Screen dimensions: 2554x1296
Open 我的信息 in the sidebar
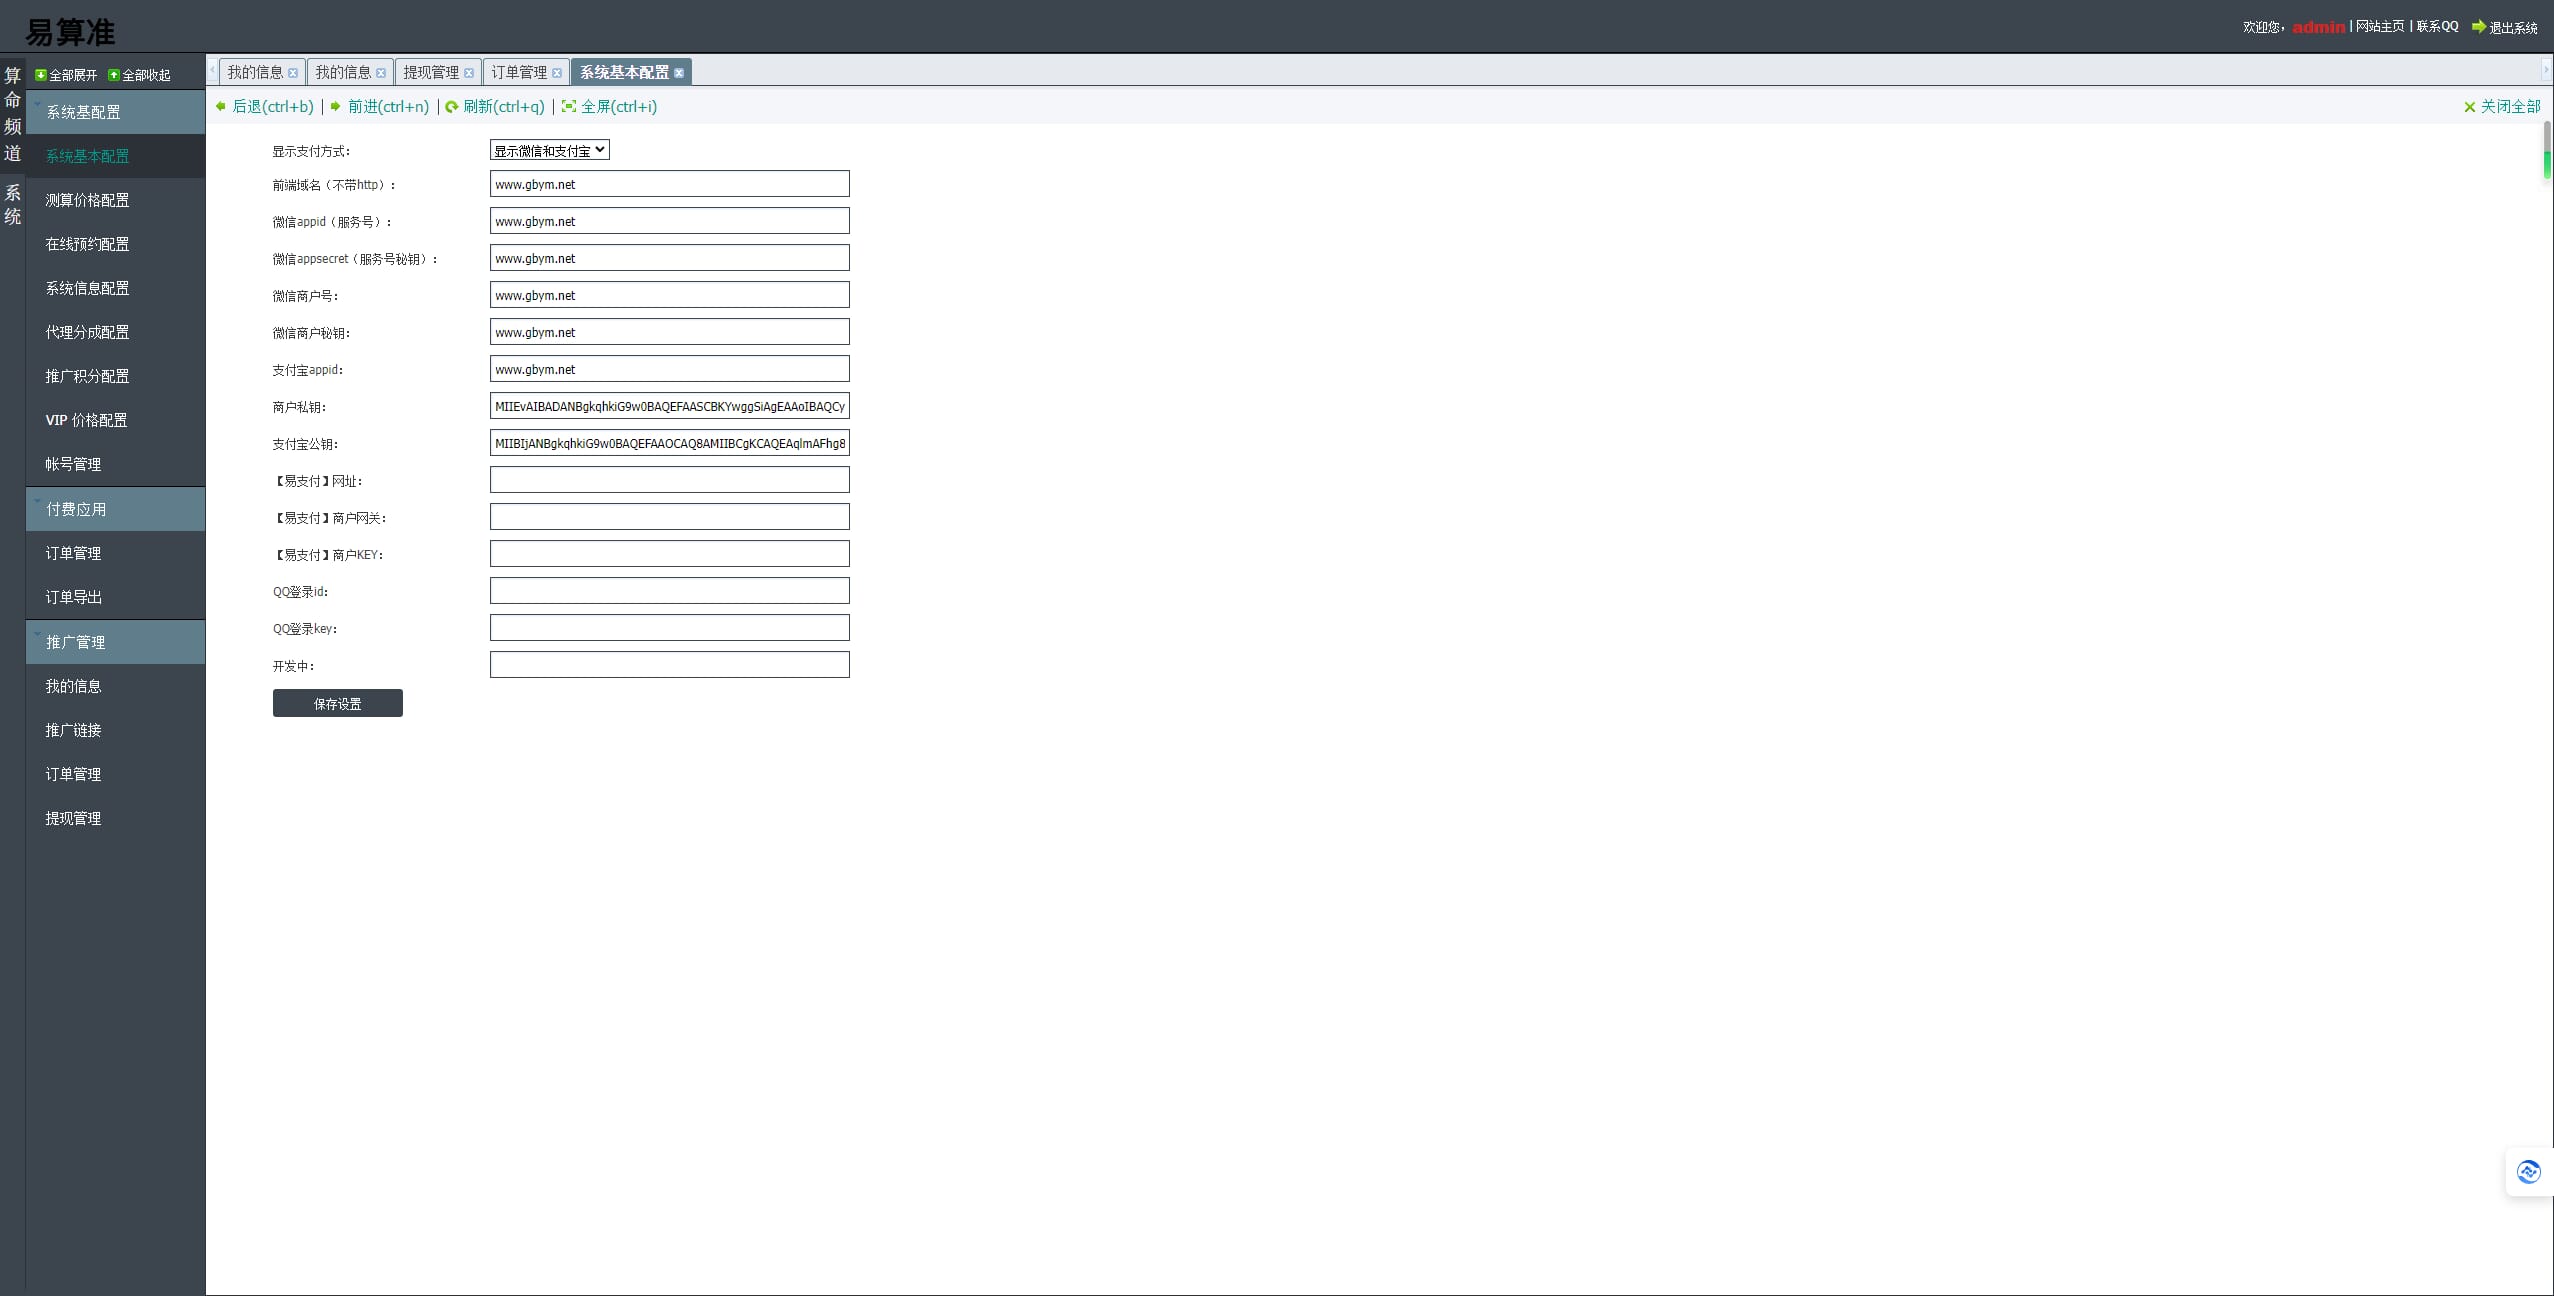click(x=116, y=686)
